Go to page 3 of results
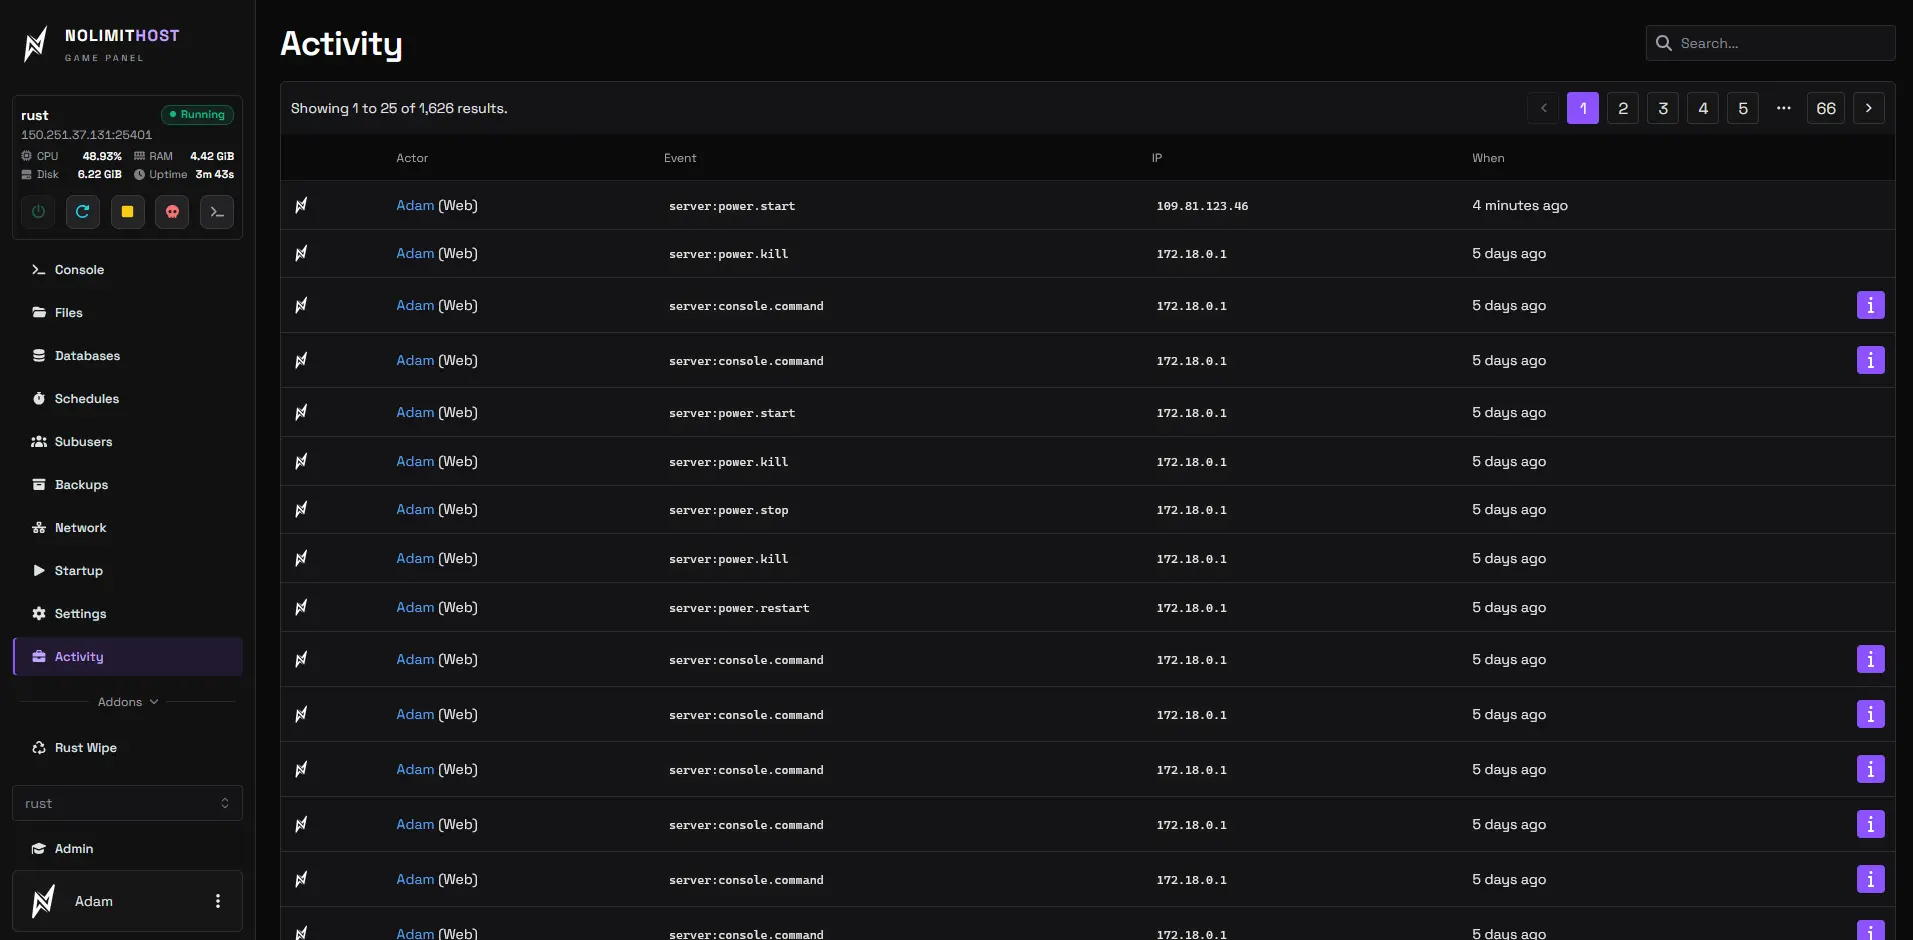This screenshot has width=1913, height=940. tap(1663, 108)
